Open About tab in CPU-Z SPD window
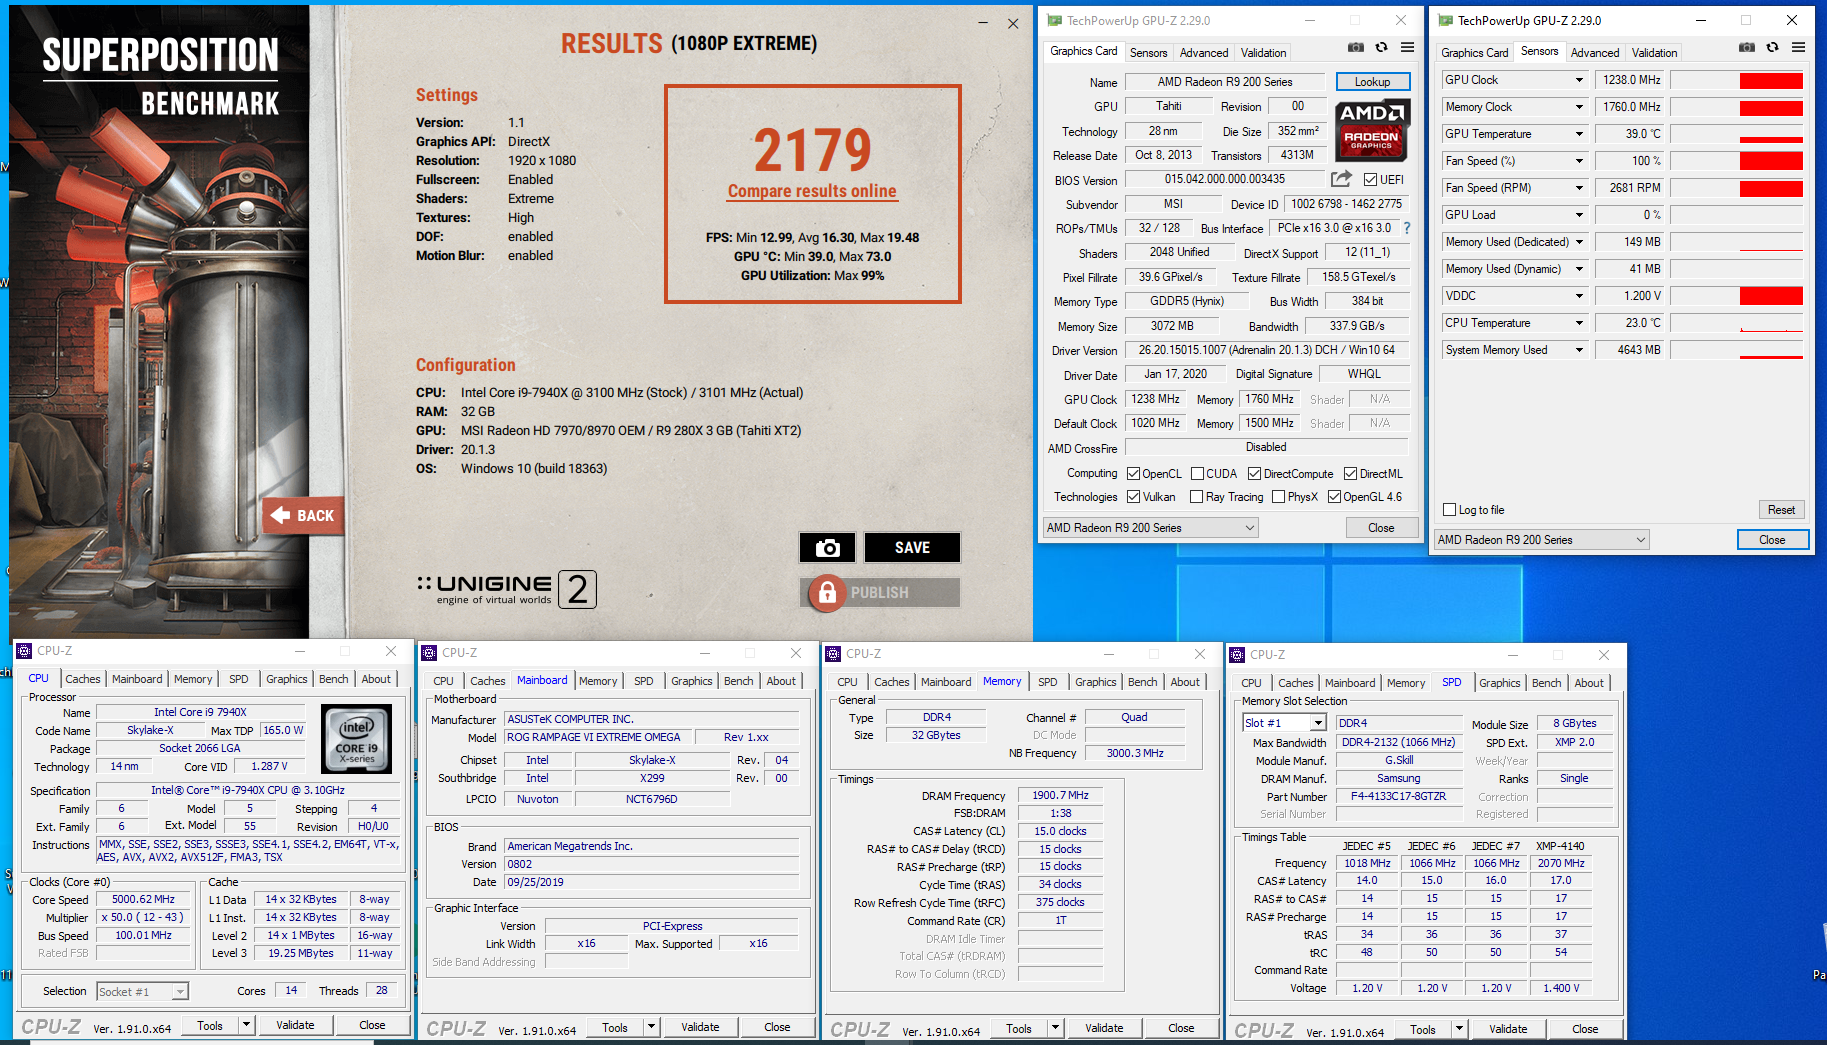Image resolution: width=1827 pixels, height=1045 pixels. coord(1589,683)
